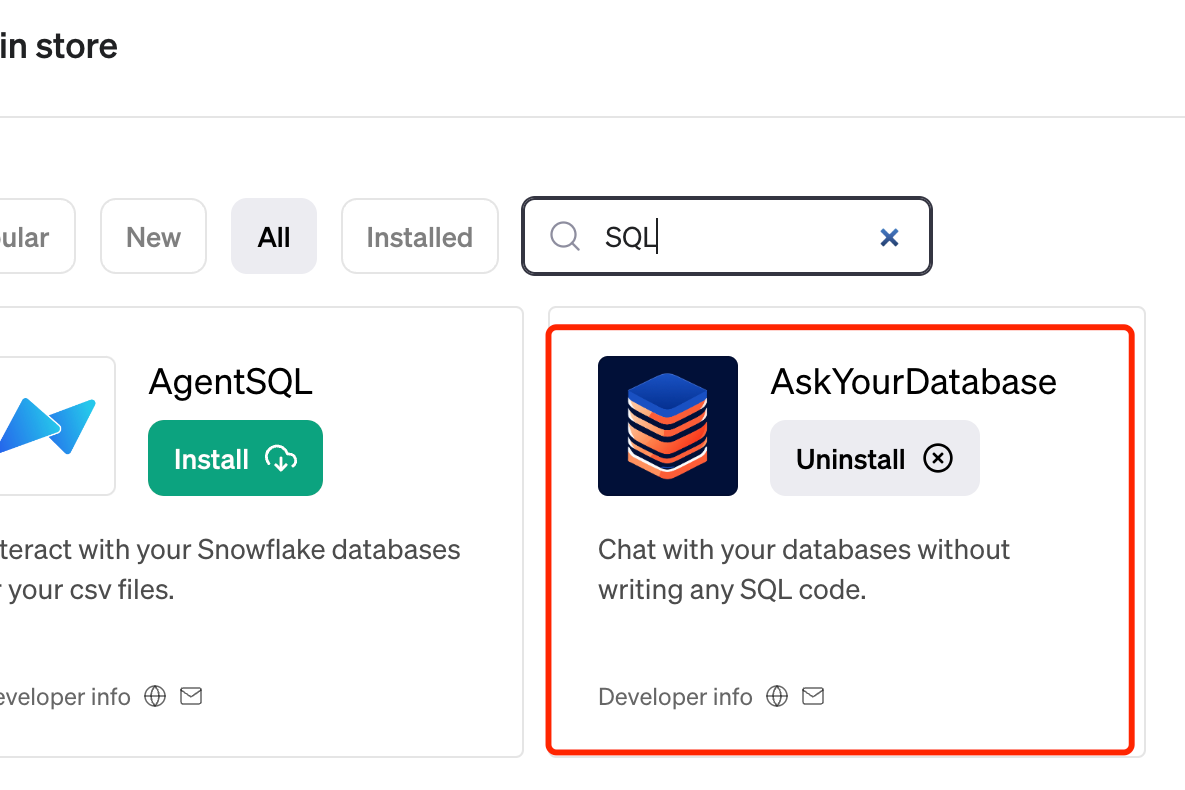Switch to the Popular plugins filter
Screen dimensions: 1185x790
click(x=30, y=237)
